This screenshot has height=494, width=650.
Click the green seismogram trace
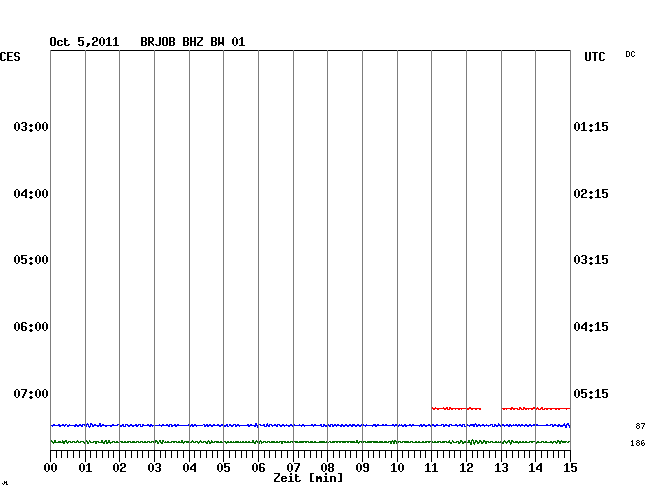pos(310,442)
